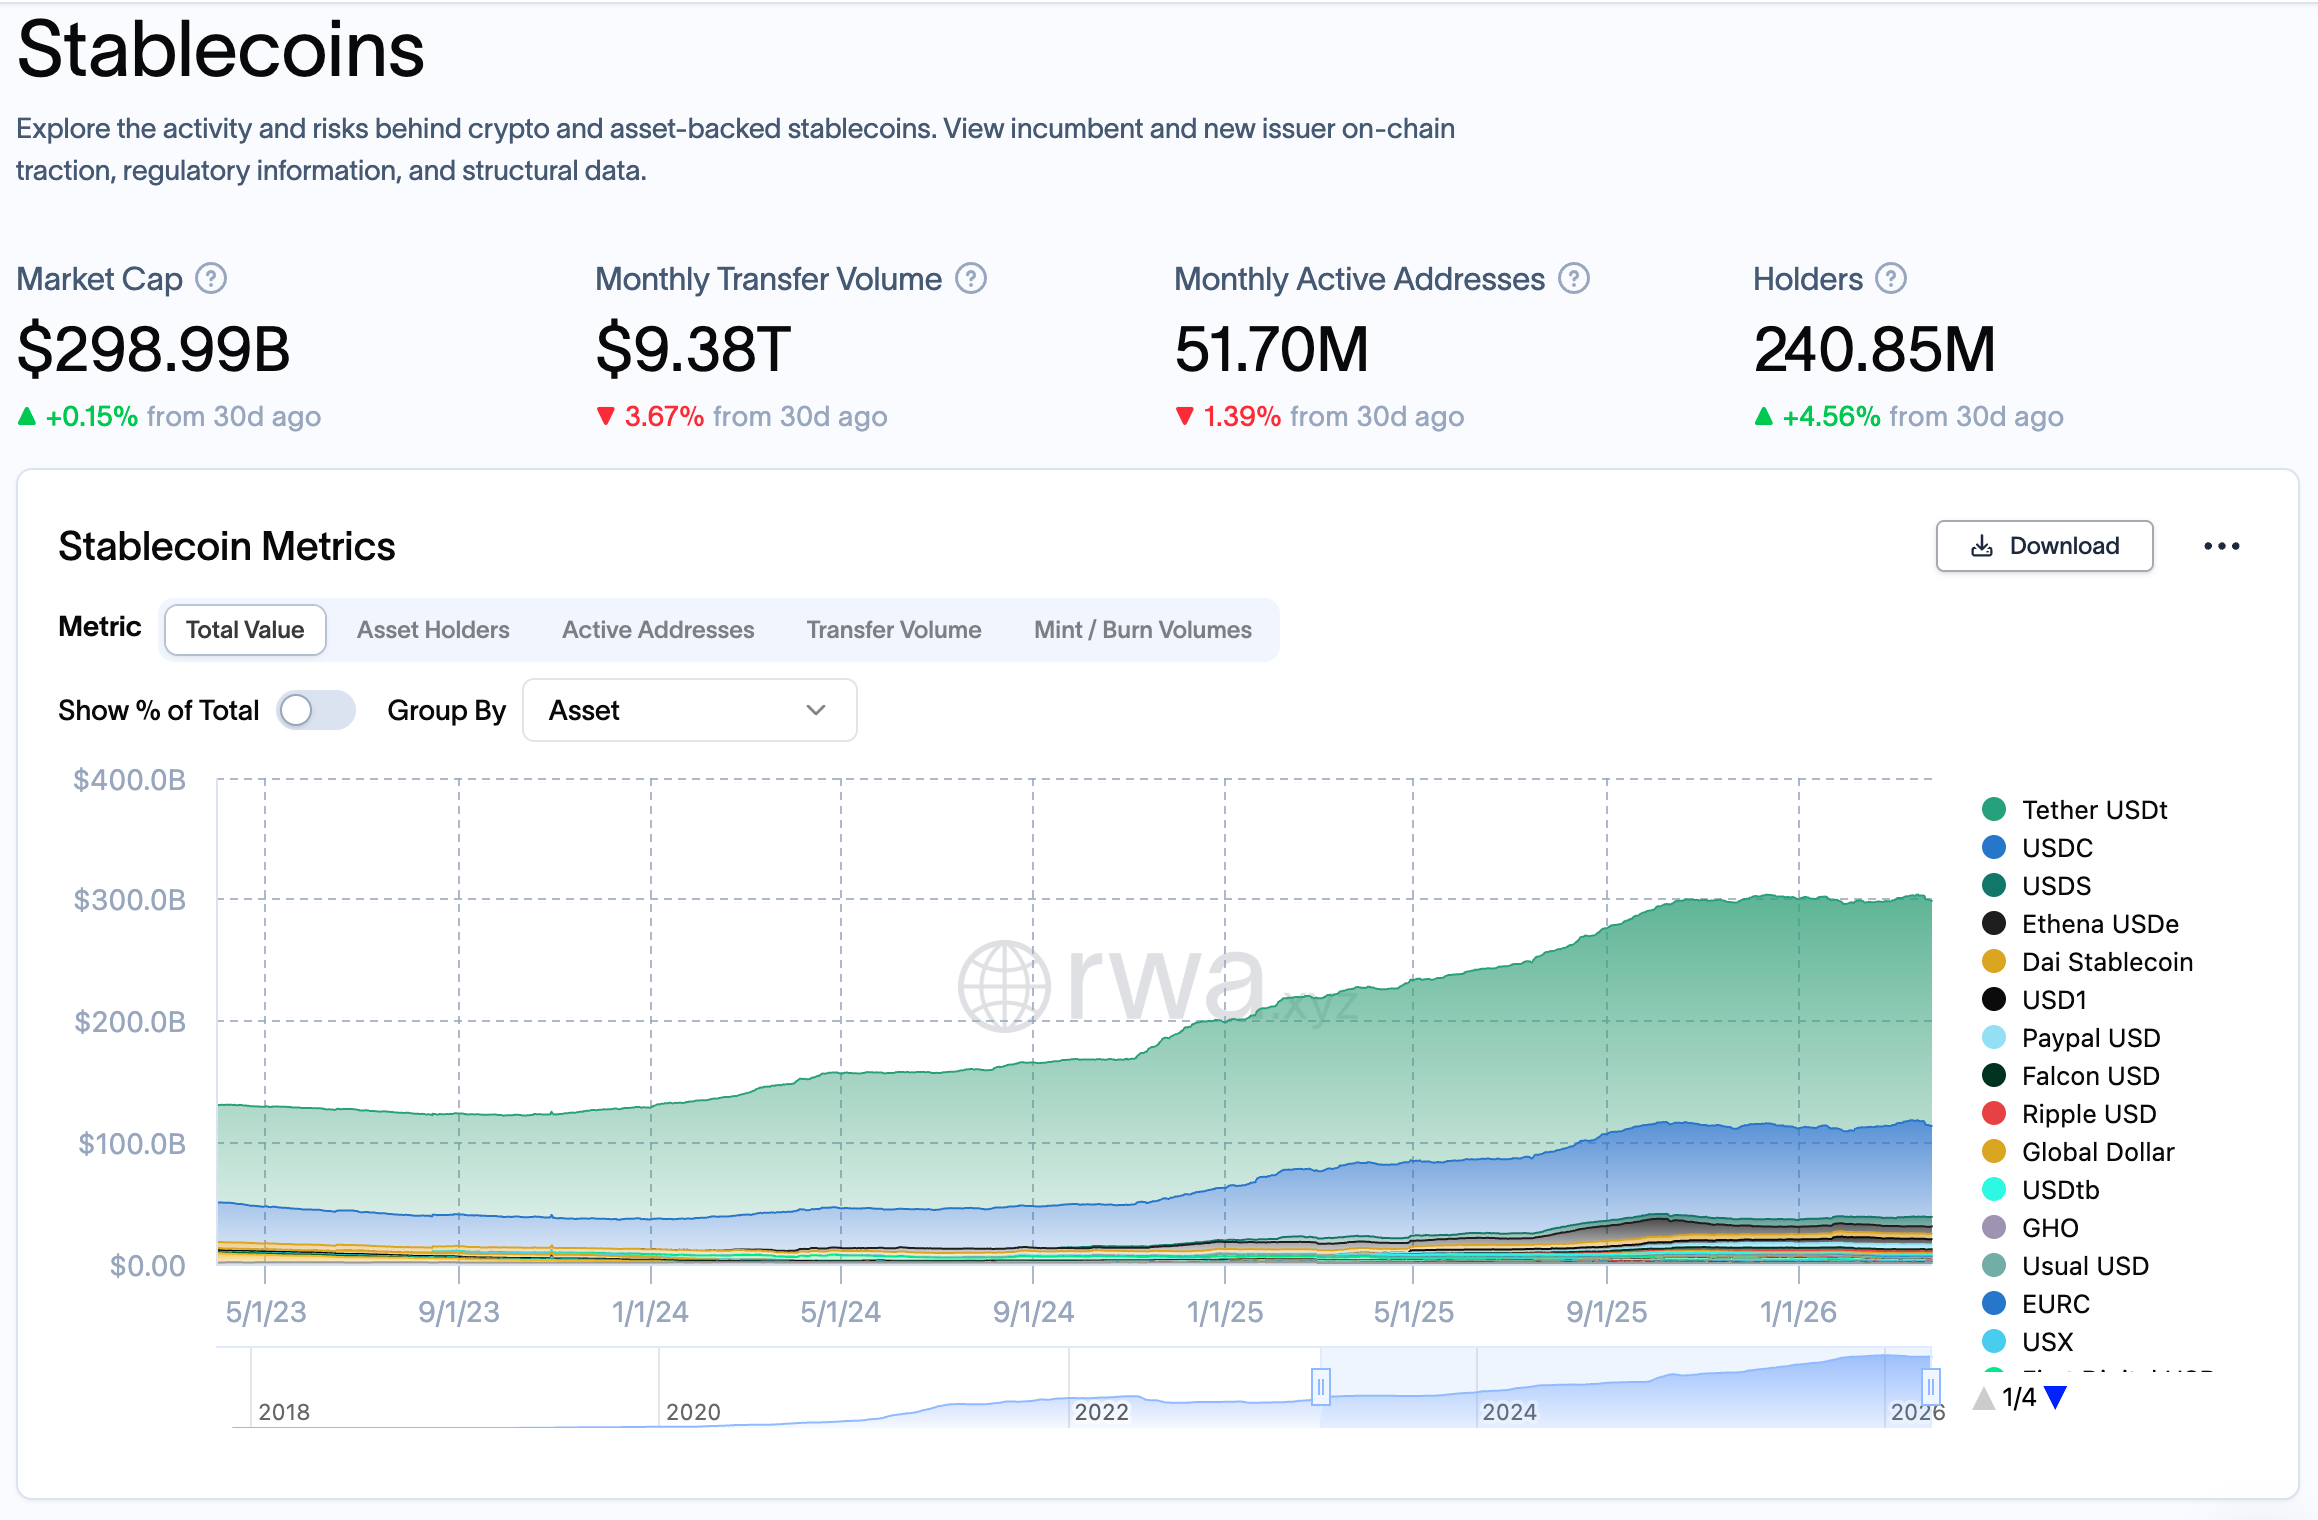Click the right range handle on the timeline
Screen dimensions: 2318x1520
[1931, 1387]
